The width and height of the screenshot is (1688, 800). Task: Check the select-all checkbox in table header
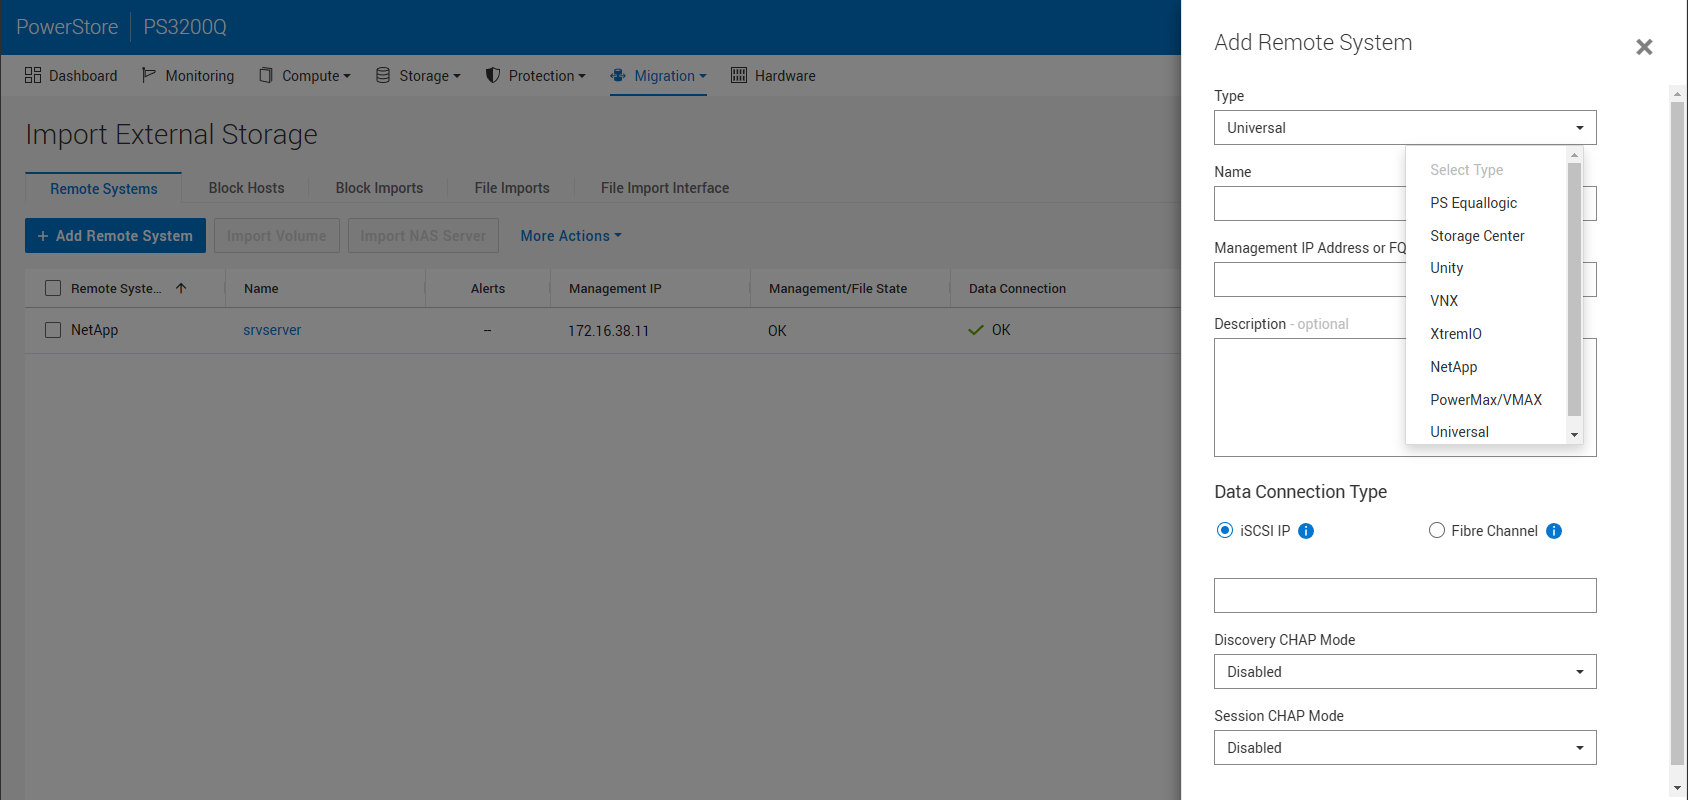click(53, 288)
